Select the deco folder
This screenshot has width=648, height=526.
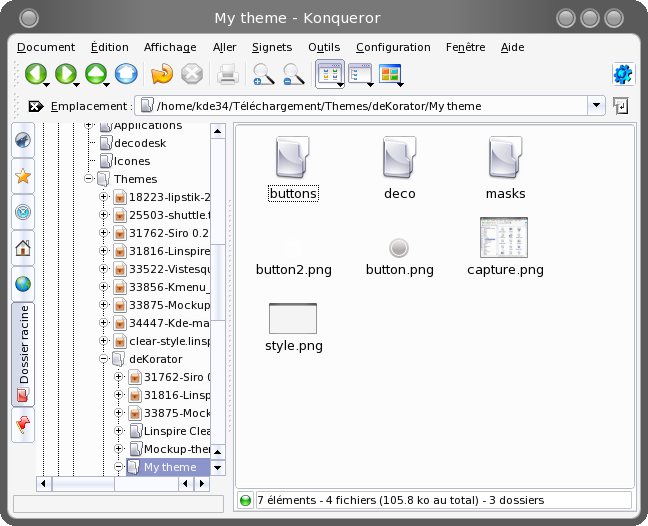point(399,169)
